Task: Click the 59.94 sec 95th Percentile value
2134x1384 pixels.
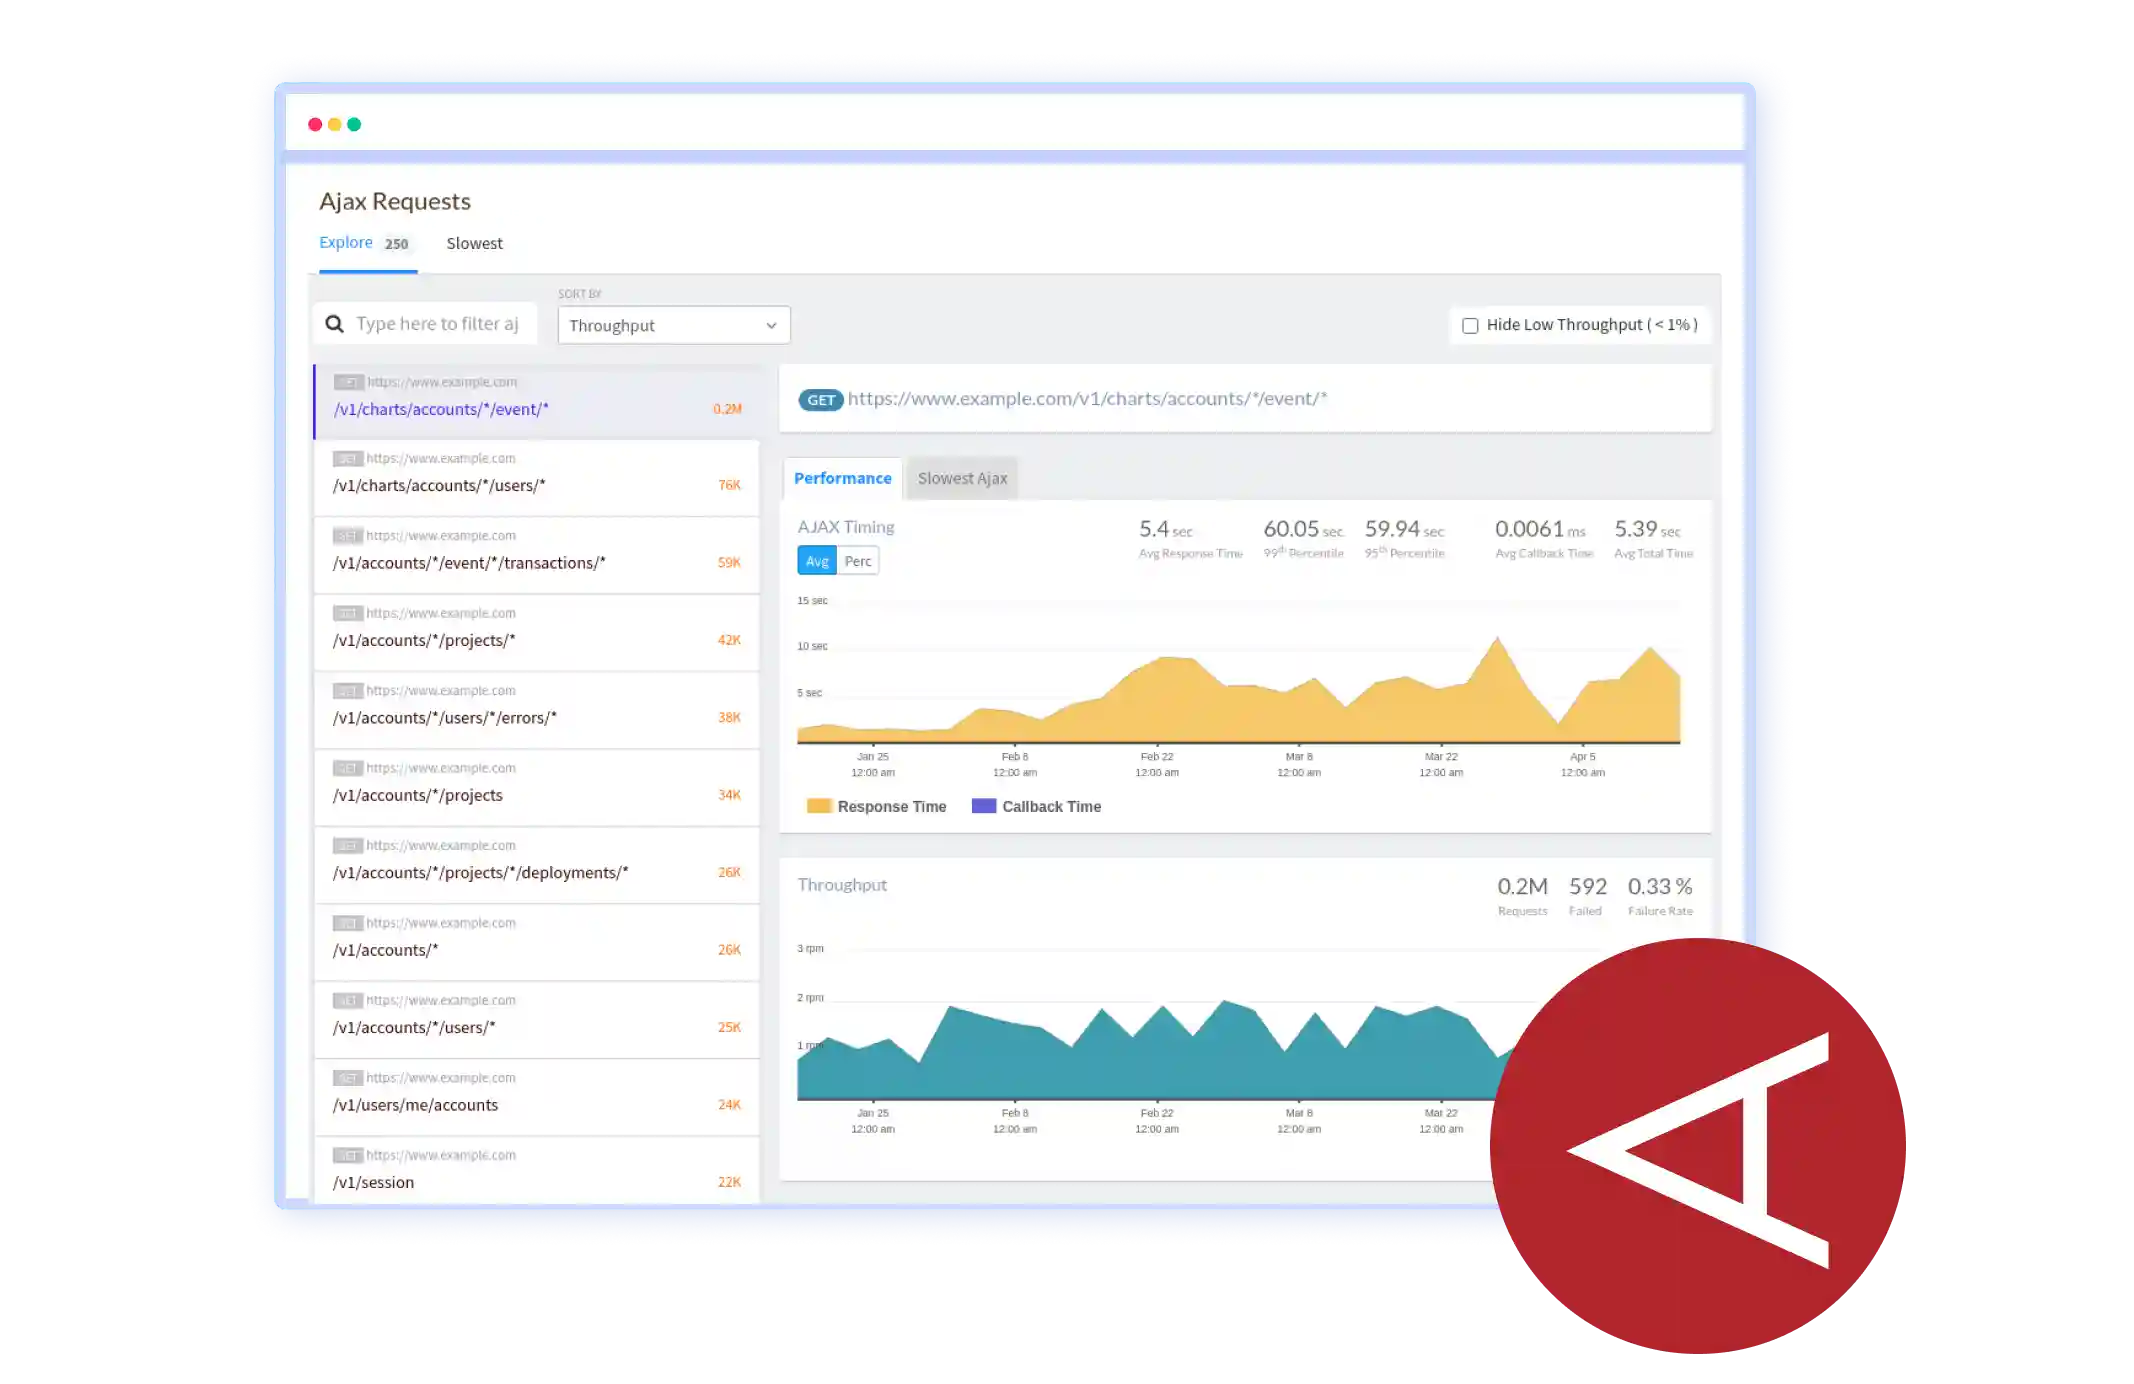Action: [1404, 529]
